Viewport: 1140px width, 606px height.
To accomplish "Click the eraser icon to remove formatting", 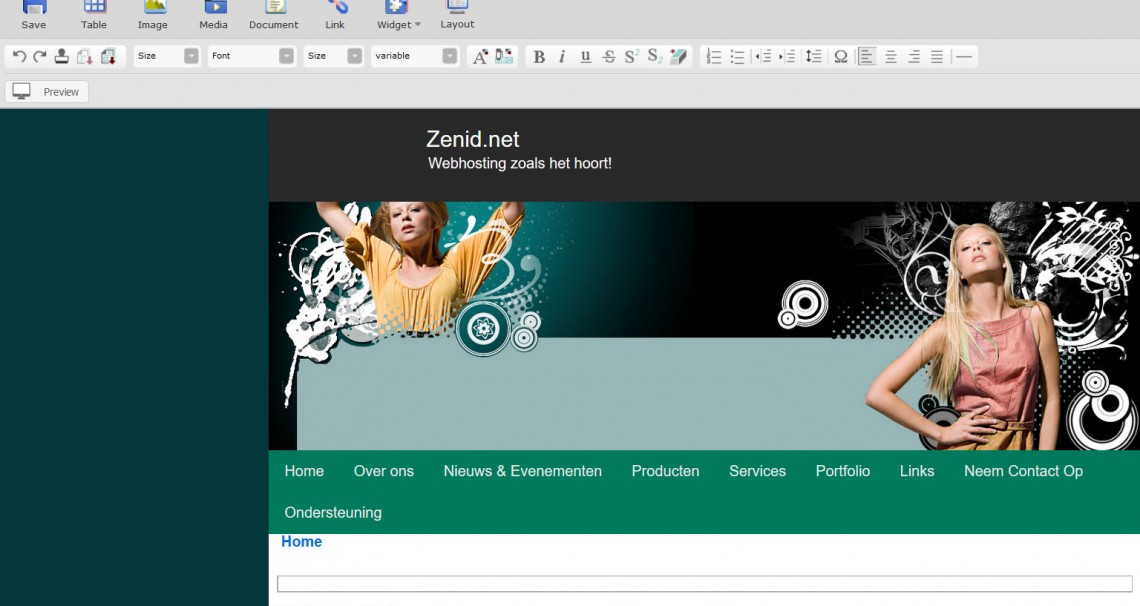I will pyautogui.click(x=678, y=57).
